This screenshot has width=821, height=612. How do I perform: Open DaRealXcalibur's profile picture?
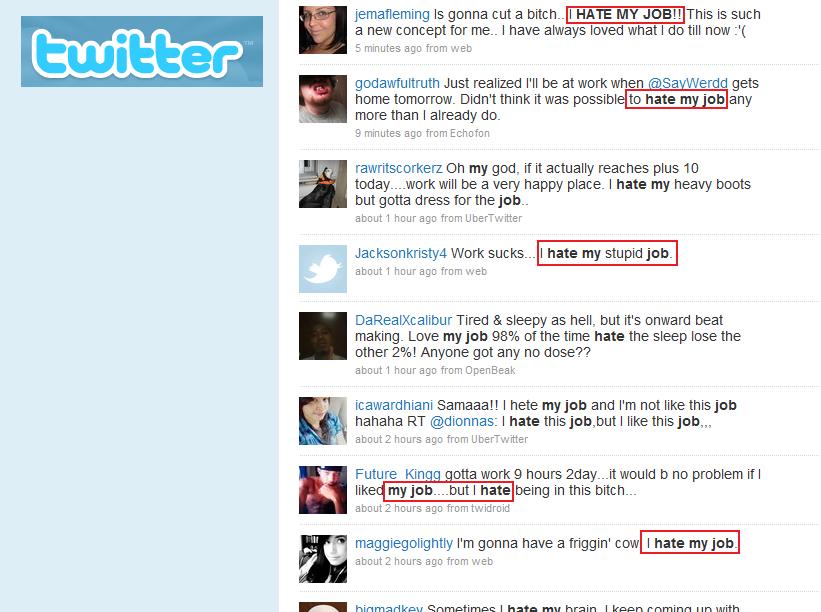[x=323, y=336]
